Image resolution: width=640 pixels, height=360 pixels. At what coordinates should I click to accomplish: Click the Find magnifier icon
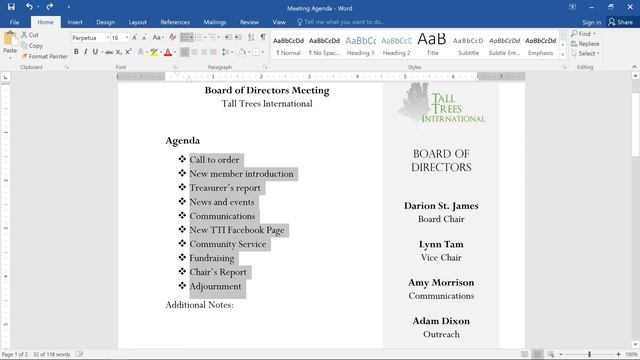click(x=574, y=33)
